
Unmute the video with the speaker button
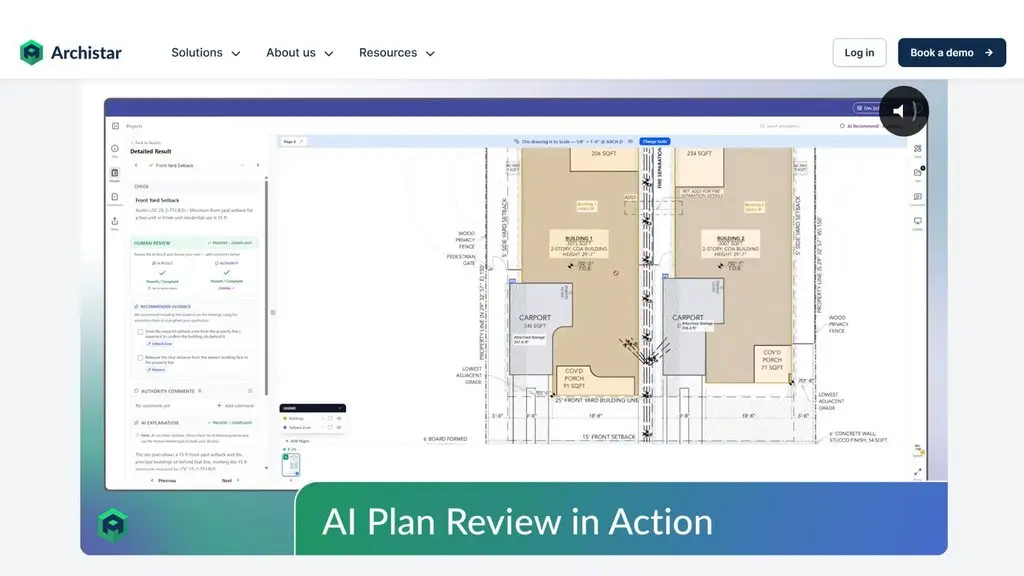click(x=903, y=111)
